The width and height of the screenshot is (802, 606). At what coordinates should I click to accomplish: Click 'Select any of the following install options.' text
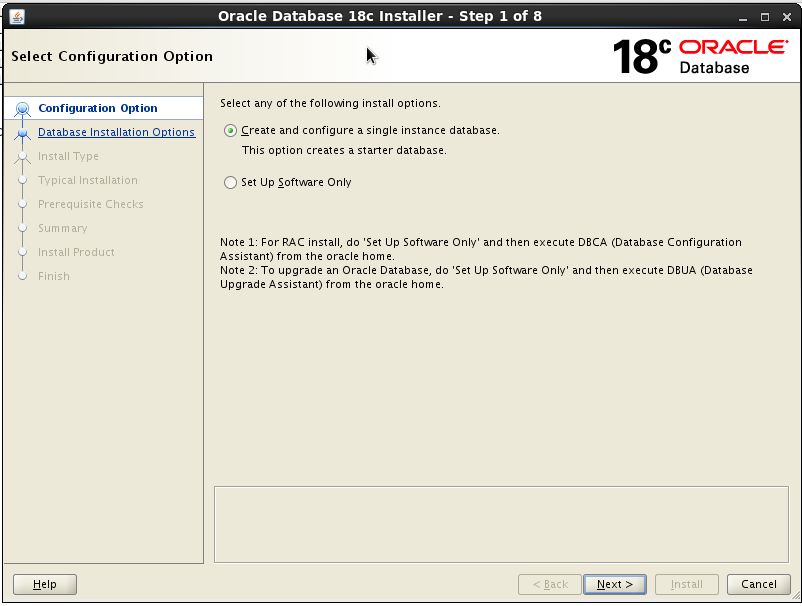tap(330, 103)
